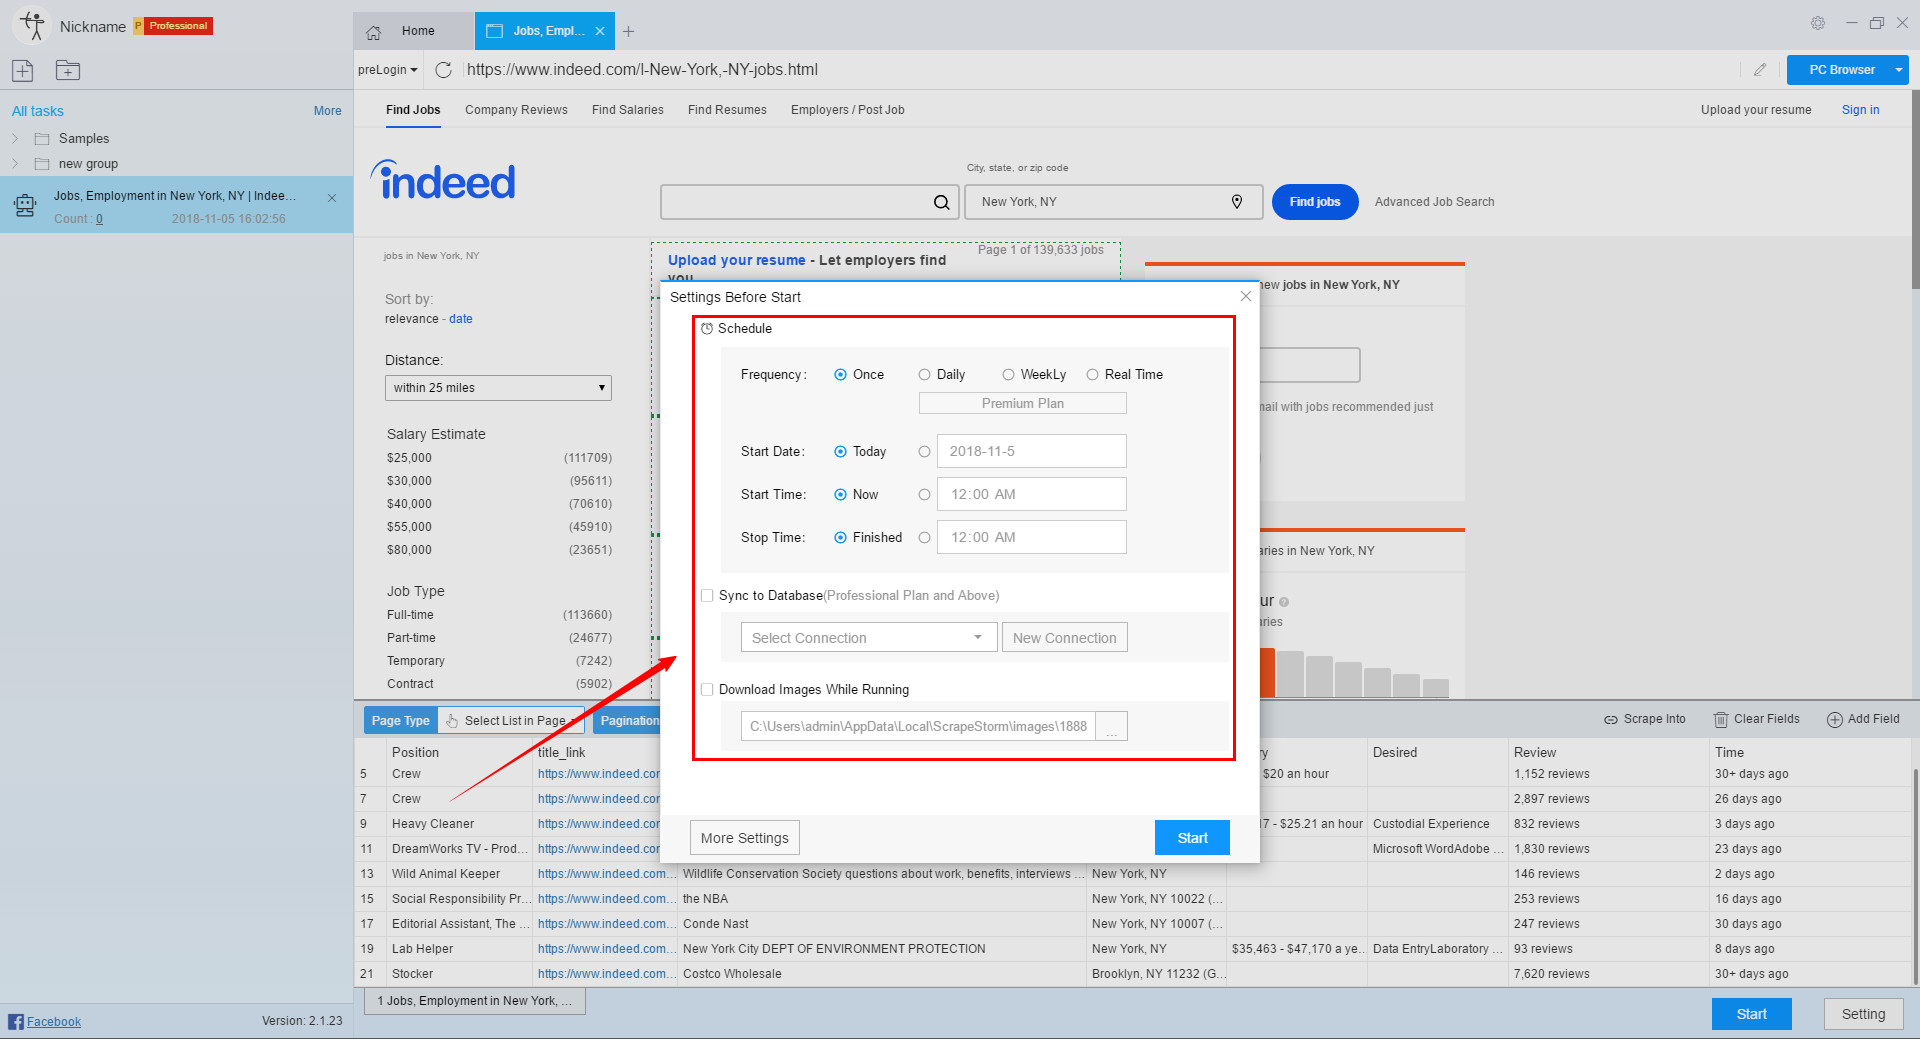Open the settings gear icon at top right

click(1818, 23)
